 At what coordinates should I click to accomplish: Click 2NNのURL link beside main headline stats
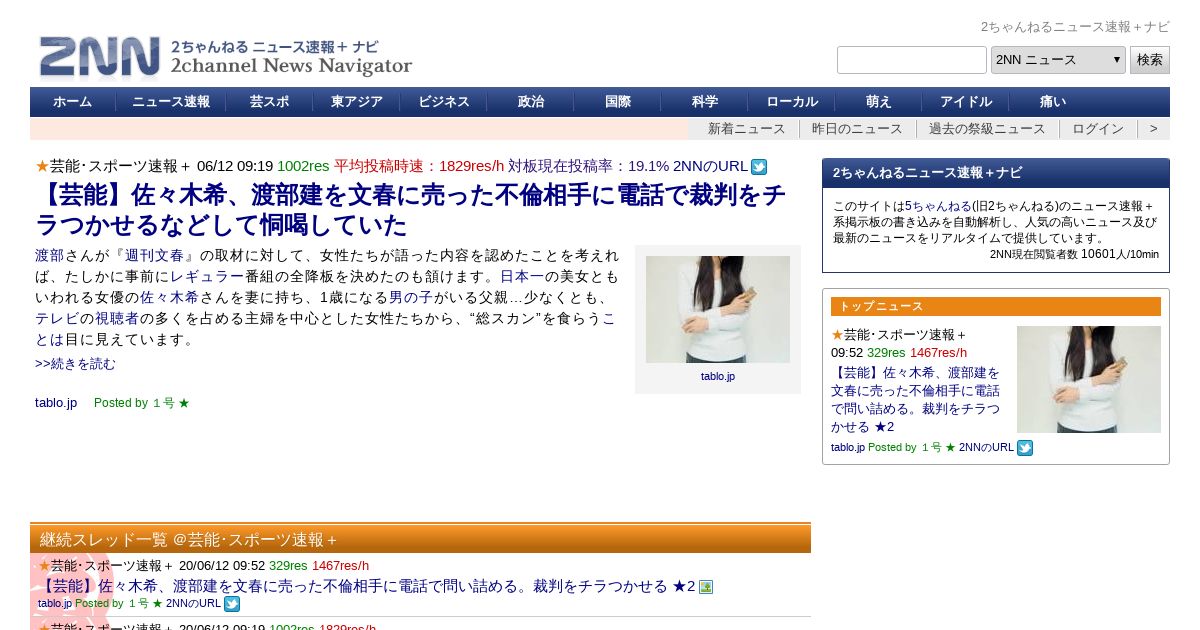click(710, 166)
